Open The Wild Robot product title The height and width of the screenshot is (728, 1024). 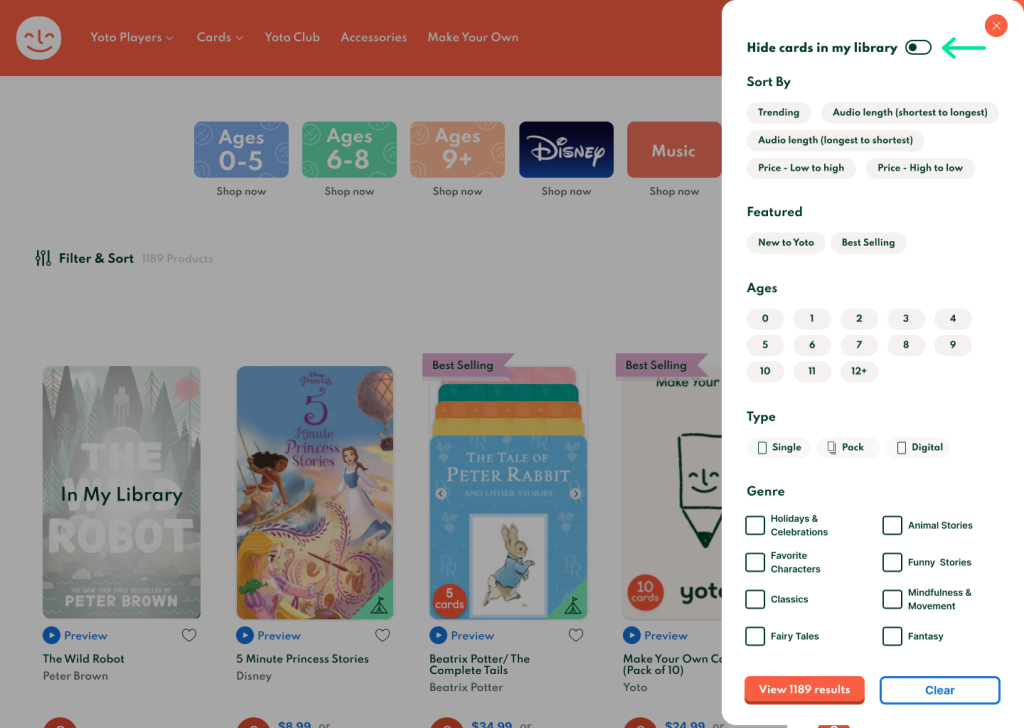pos(84,659)
